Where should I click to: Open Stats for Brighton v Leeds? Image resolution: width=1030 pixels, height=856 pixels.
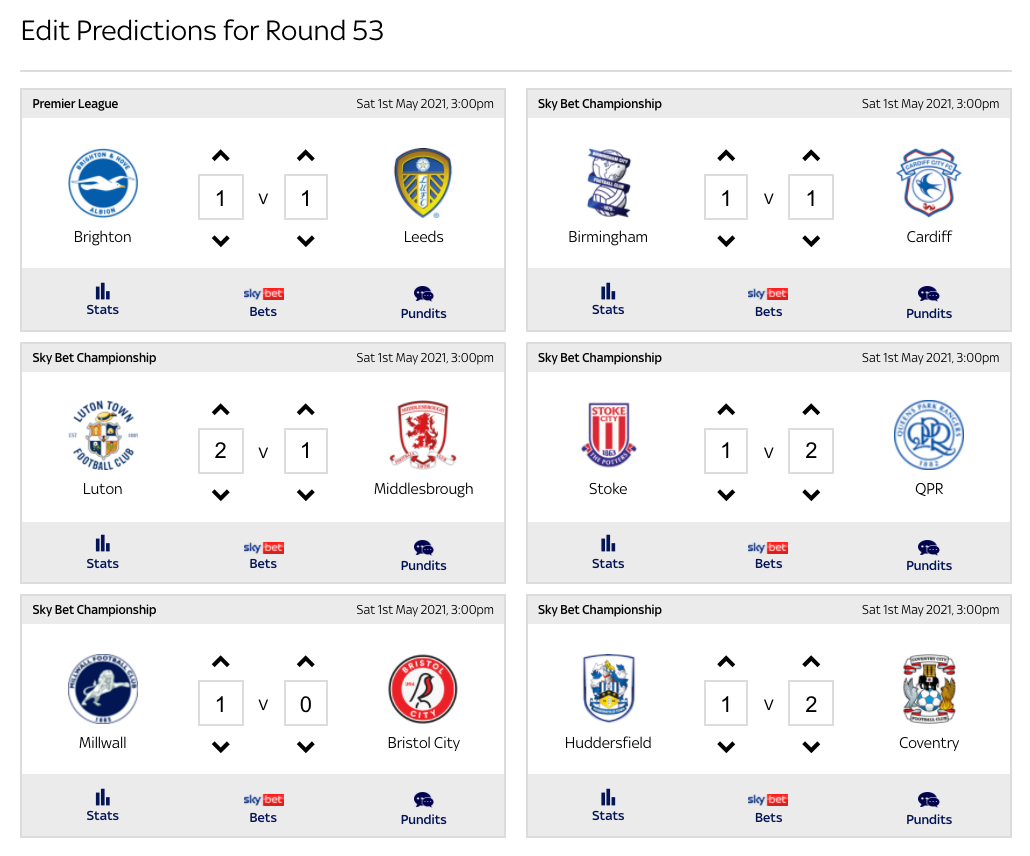coord(102,299)
